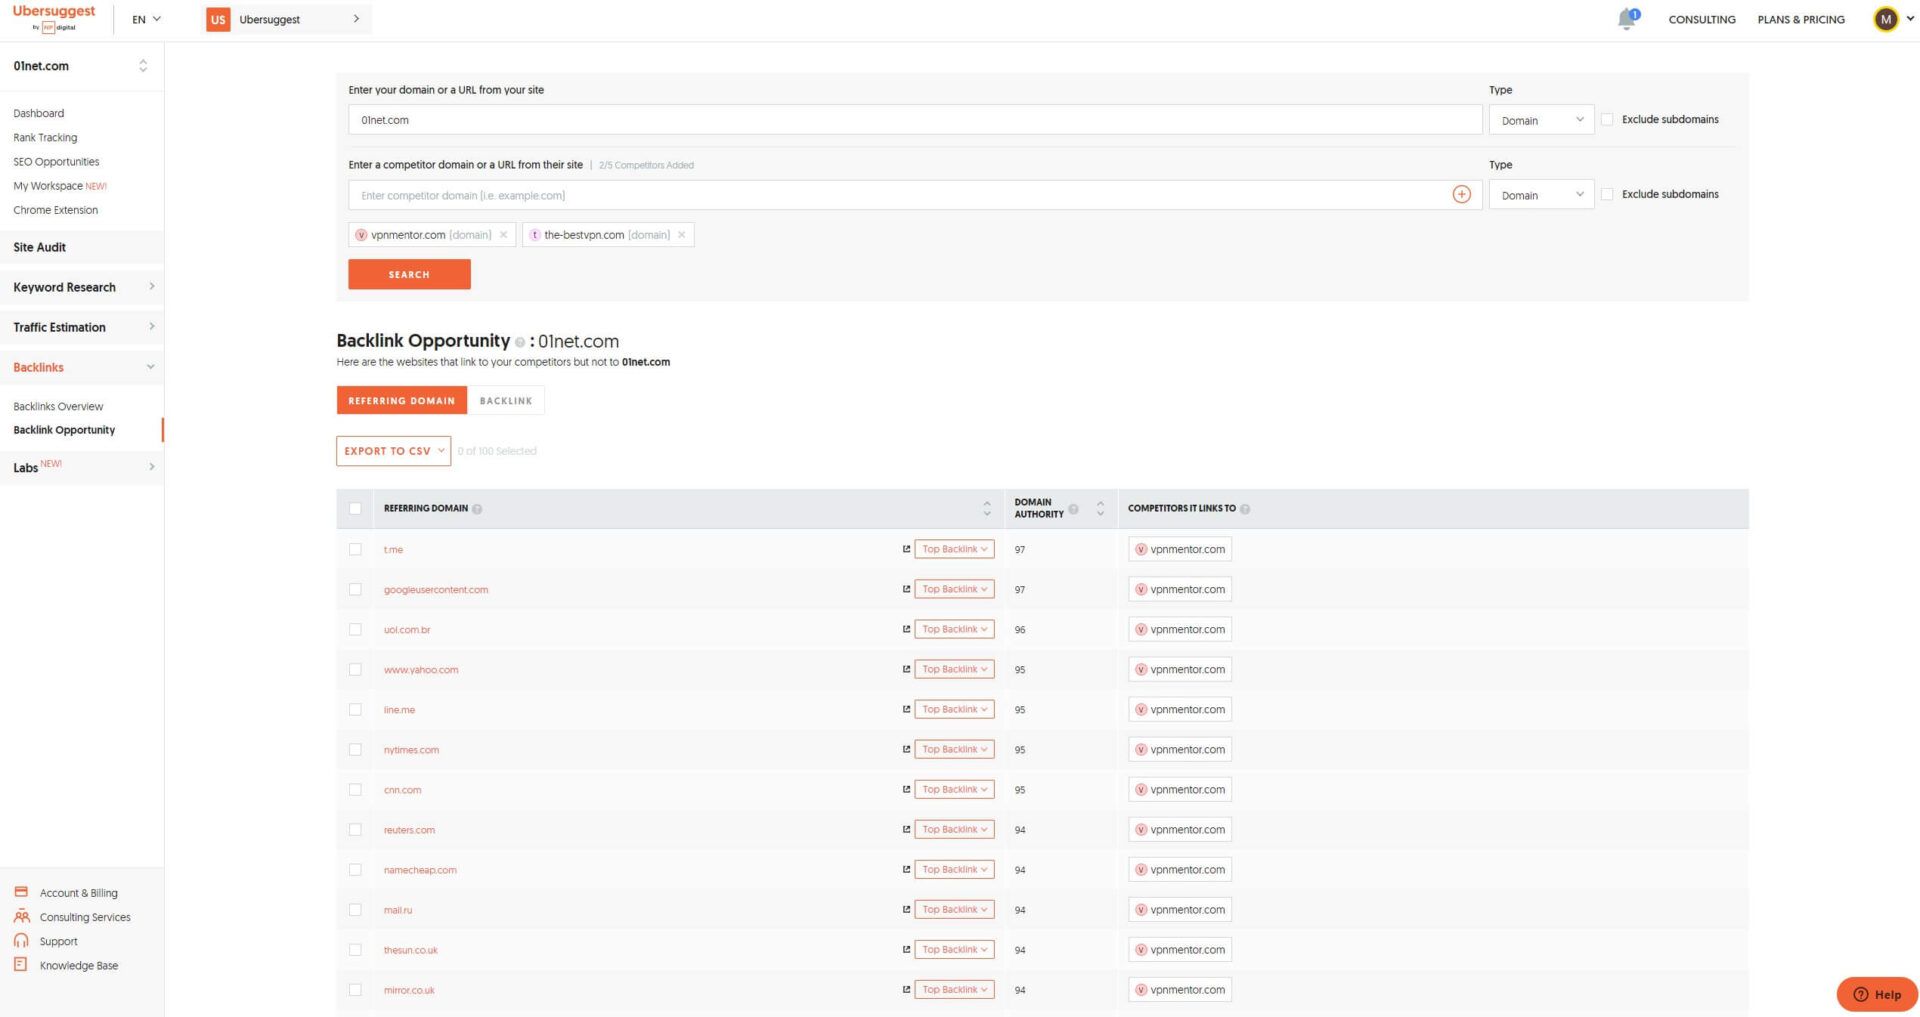Open external link icon for reuters.com
The image size is (1920, 1017).
click(x=906, y=829)
